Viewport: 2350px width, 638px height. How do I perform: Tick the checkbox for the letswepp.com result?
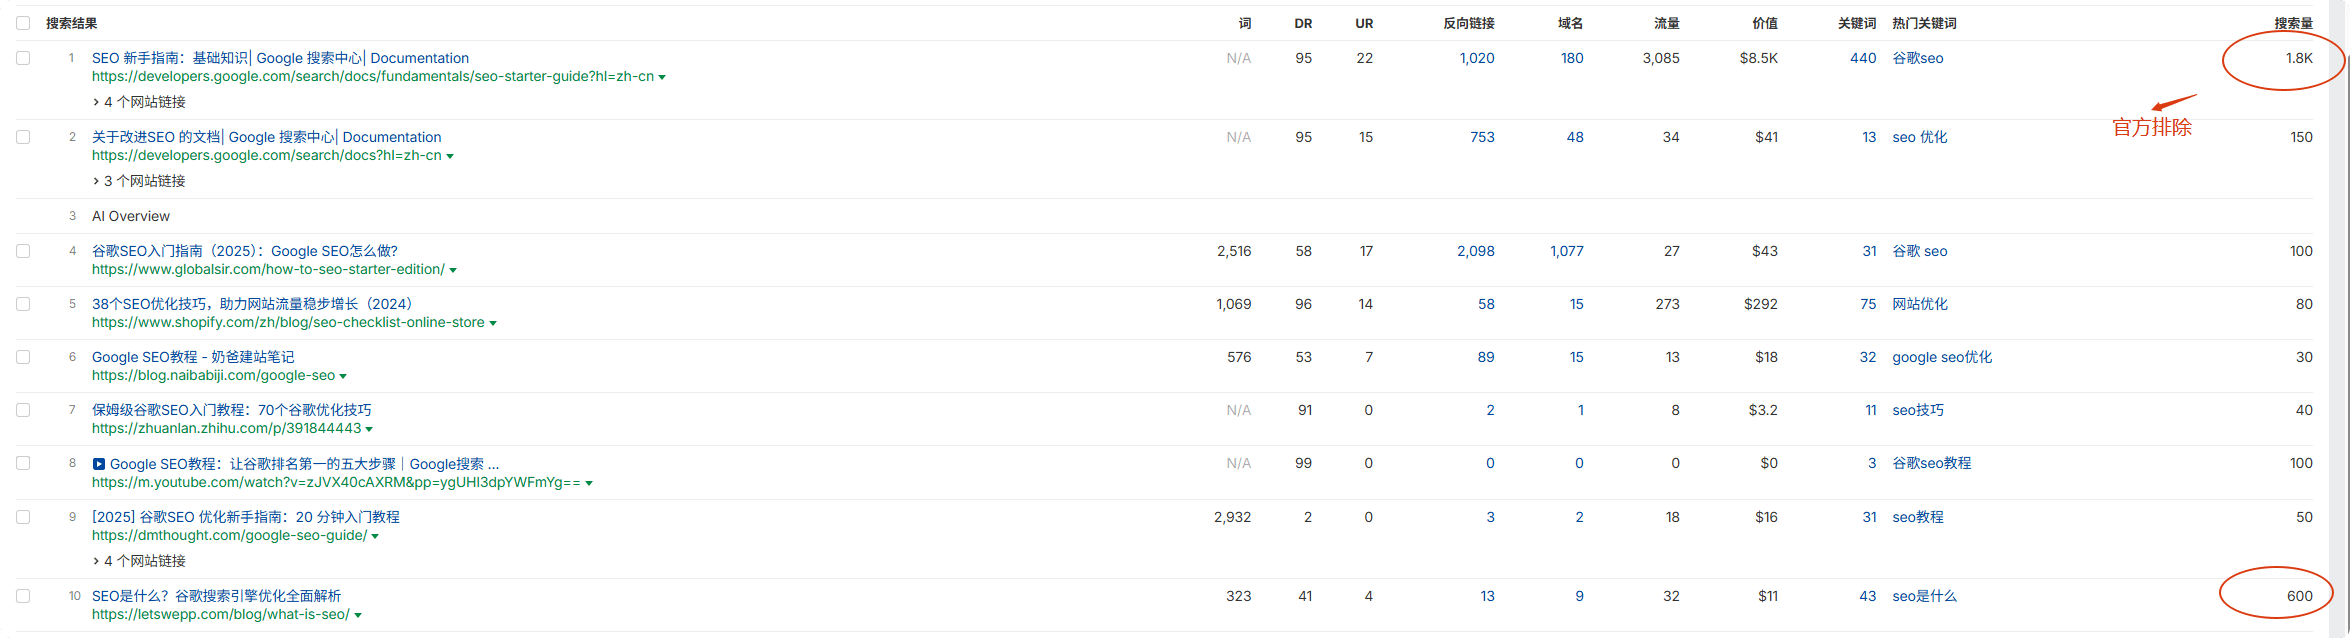coord(23,596)
